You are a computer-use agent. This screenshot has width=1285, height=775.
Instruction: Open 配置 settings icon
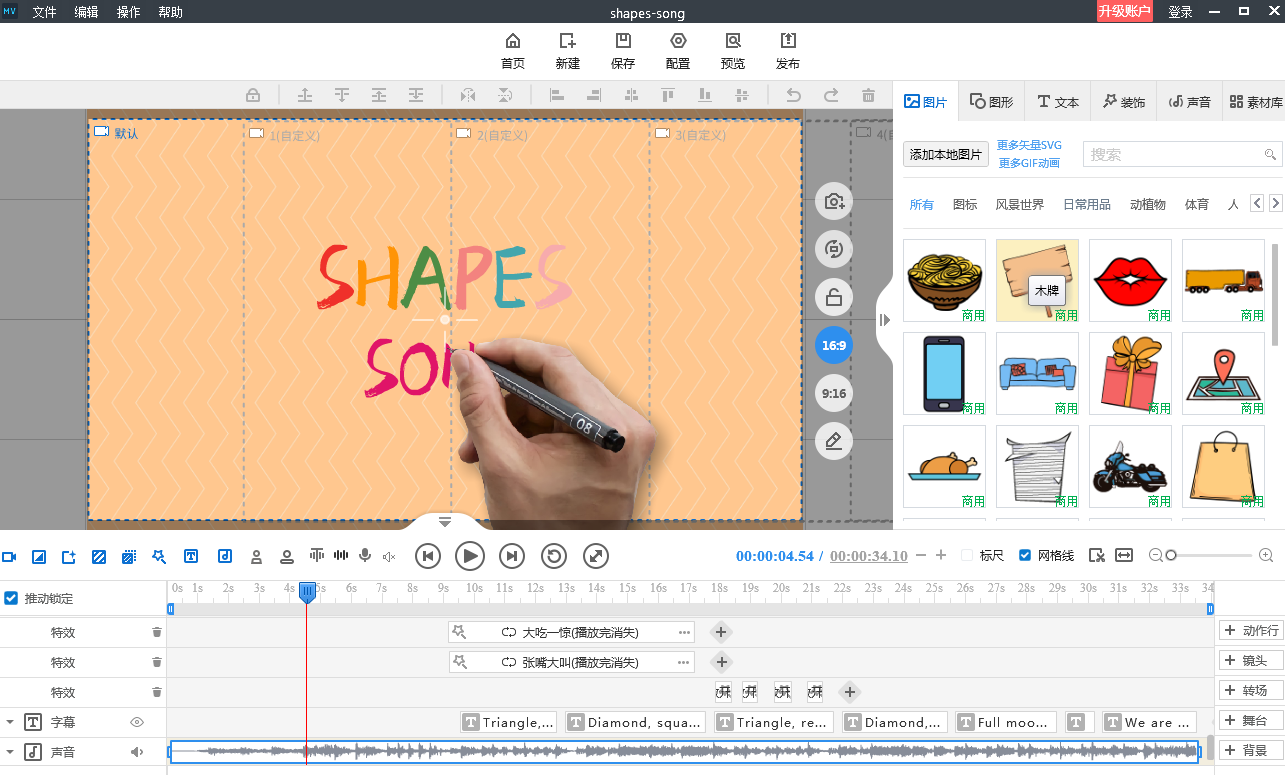pos(678,41)
